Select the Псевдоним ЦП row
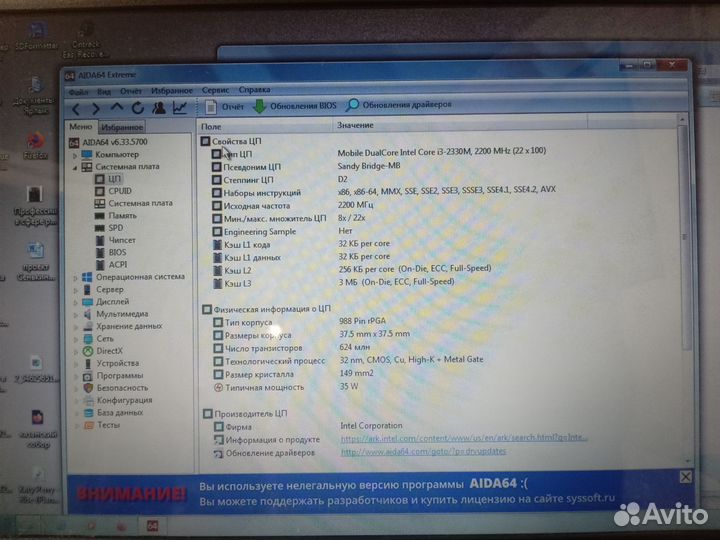Viewport: 720px width, 540px height. click(x=306, y=166)
